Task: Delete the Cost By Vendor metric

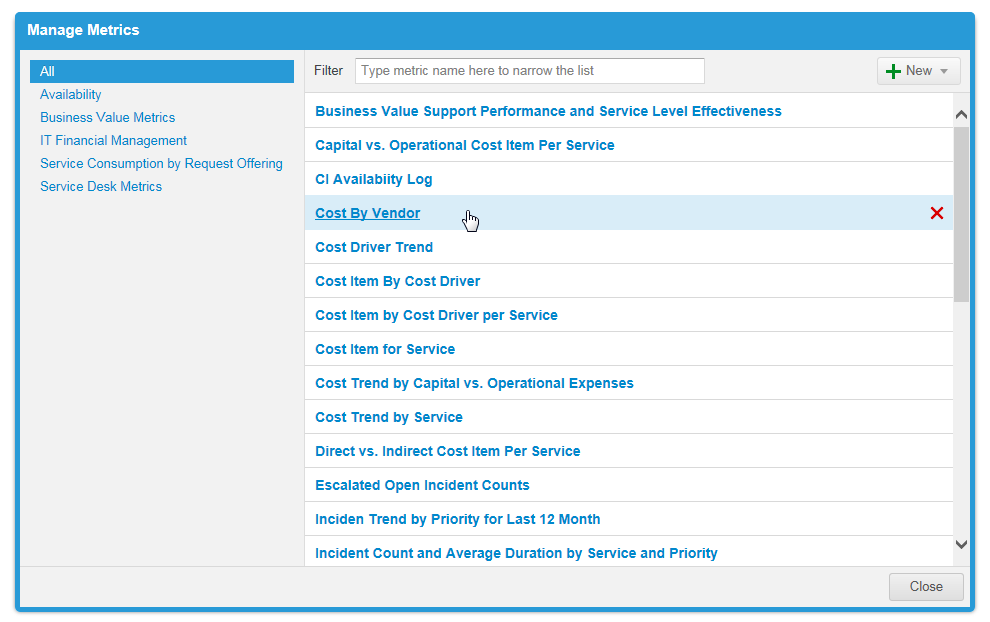Action: 936,213
